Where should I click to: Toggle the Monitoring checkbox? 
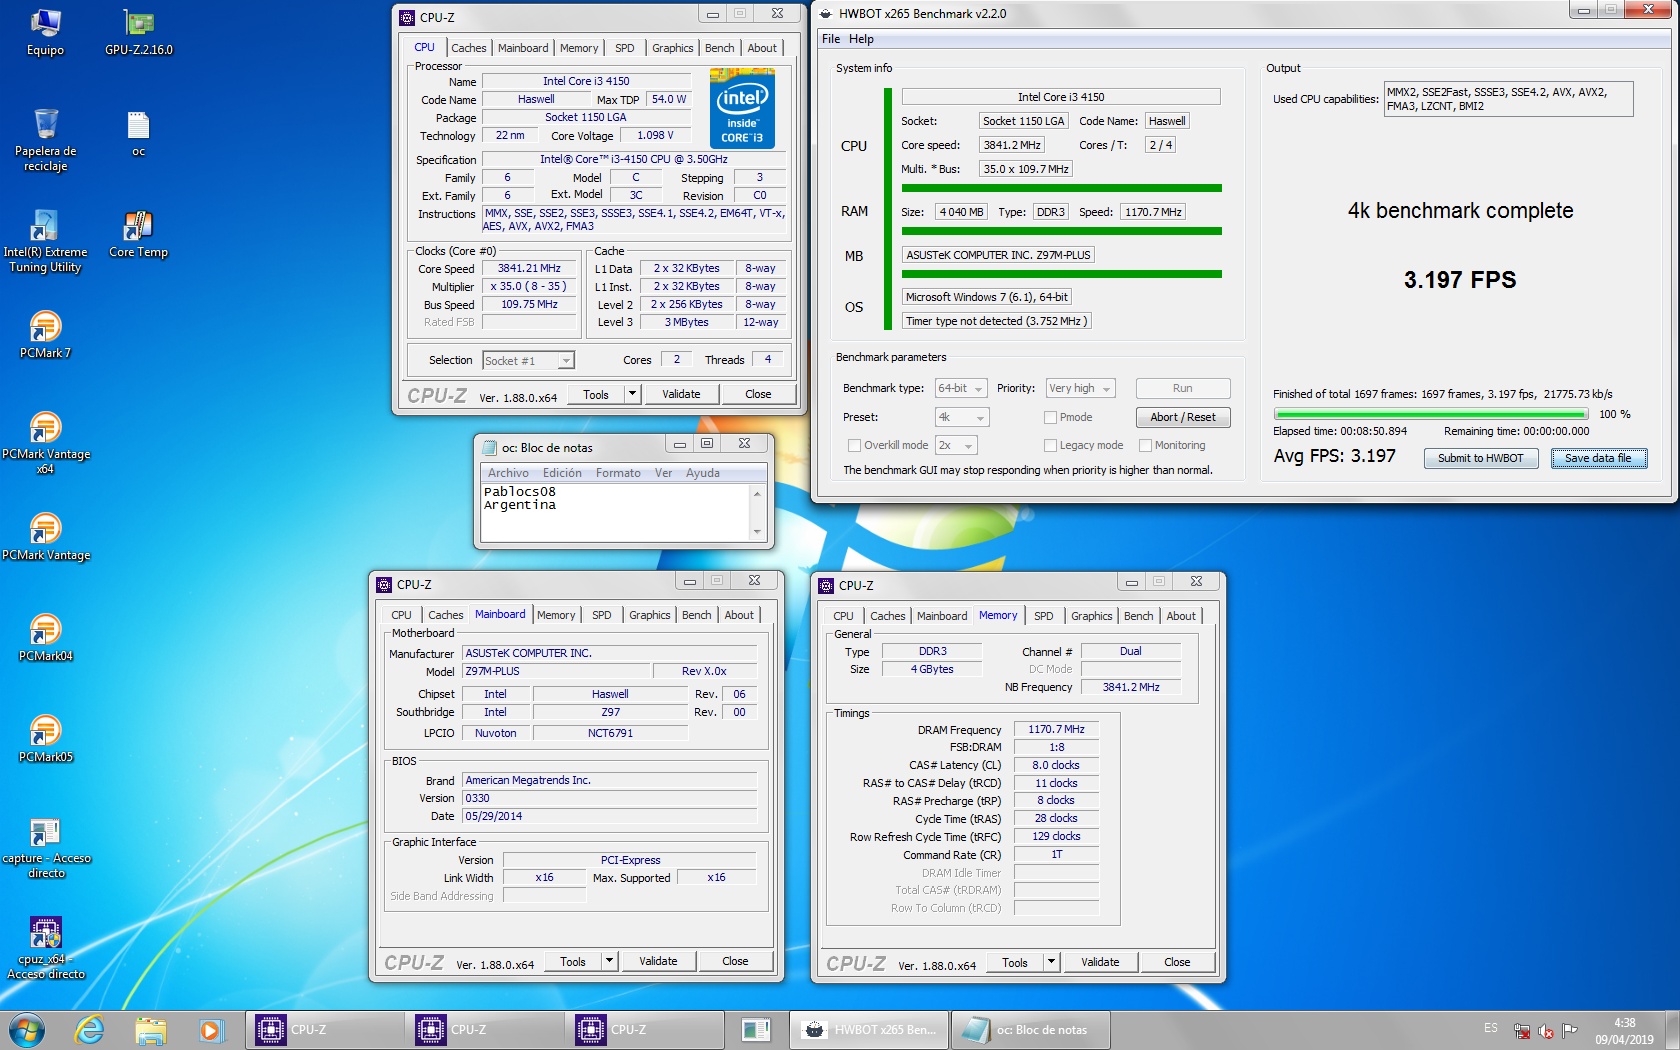click(x=1146, y=446)
